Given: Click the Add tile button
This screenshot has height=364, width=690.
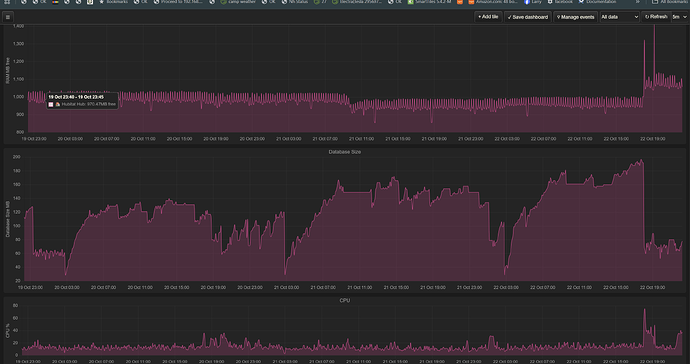Looking at the screenshot, I should 488,17.
